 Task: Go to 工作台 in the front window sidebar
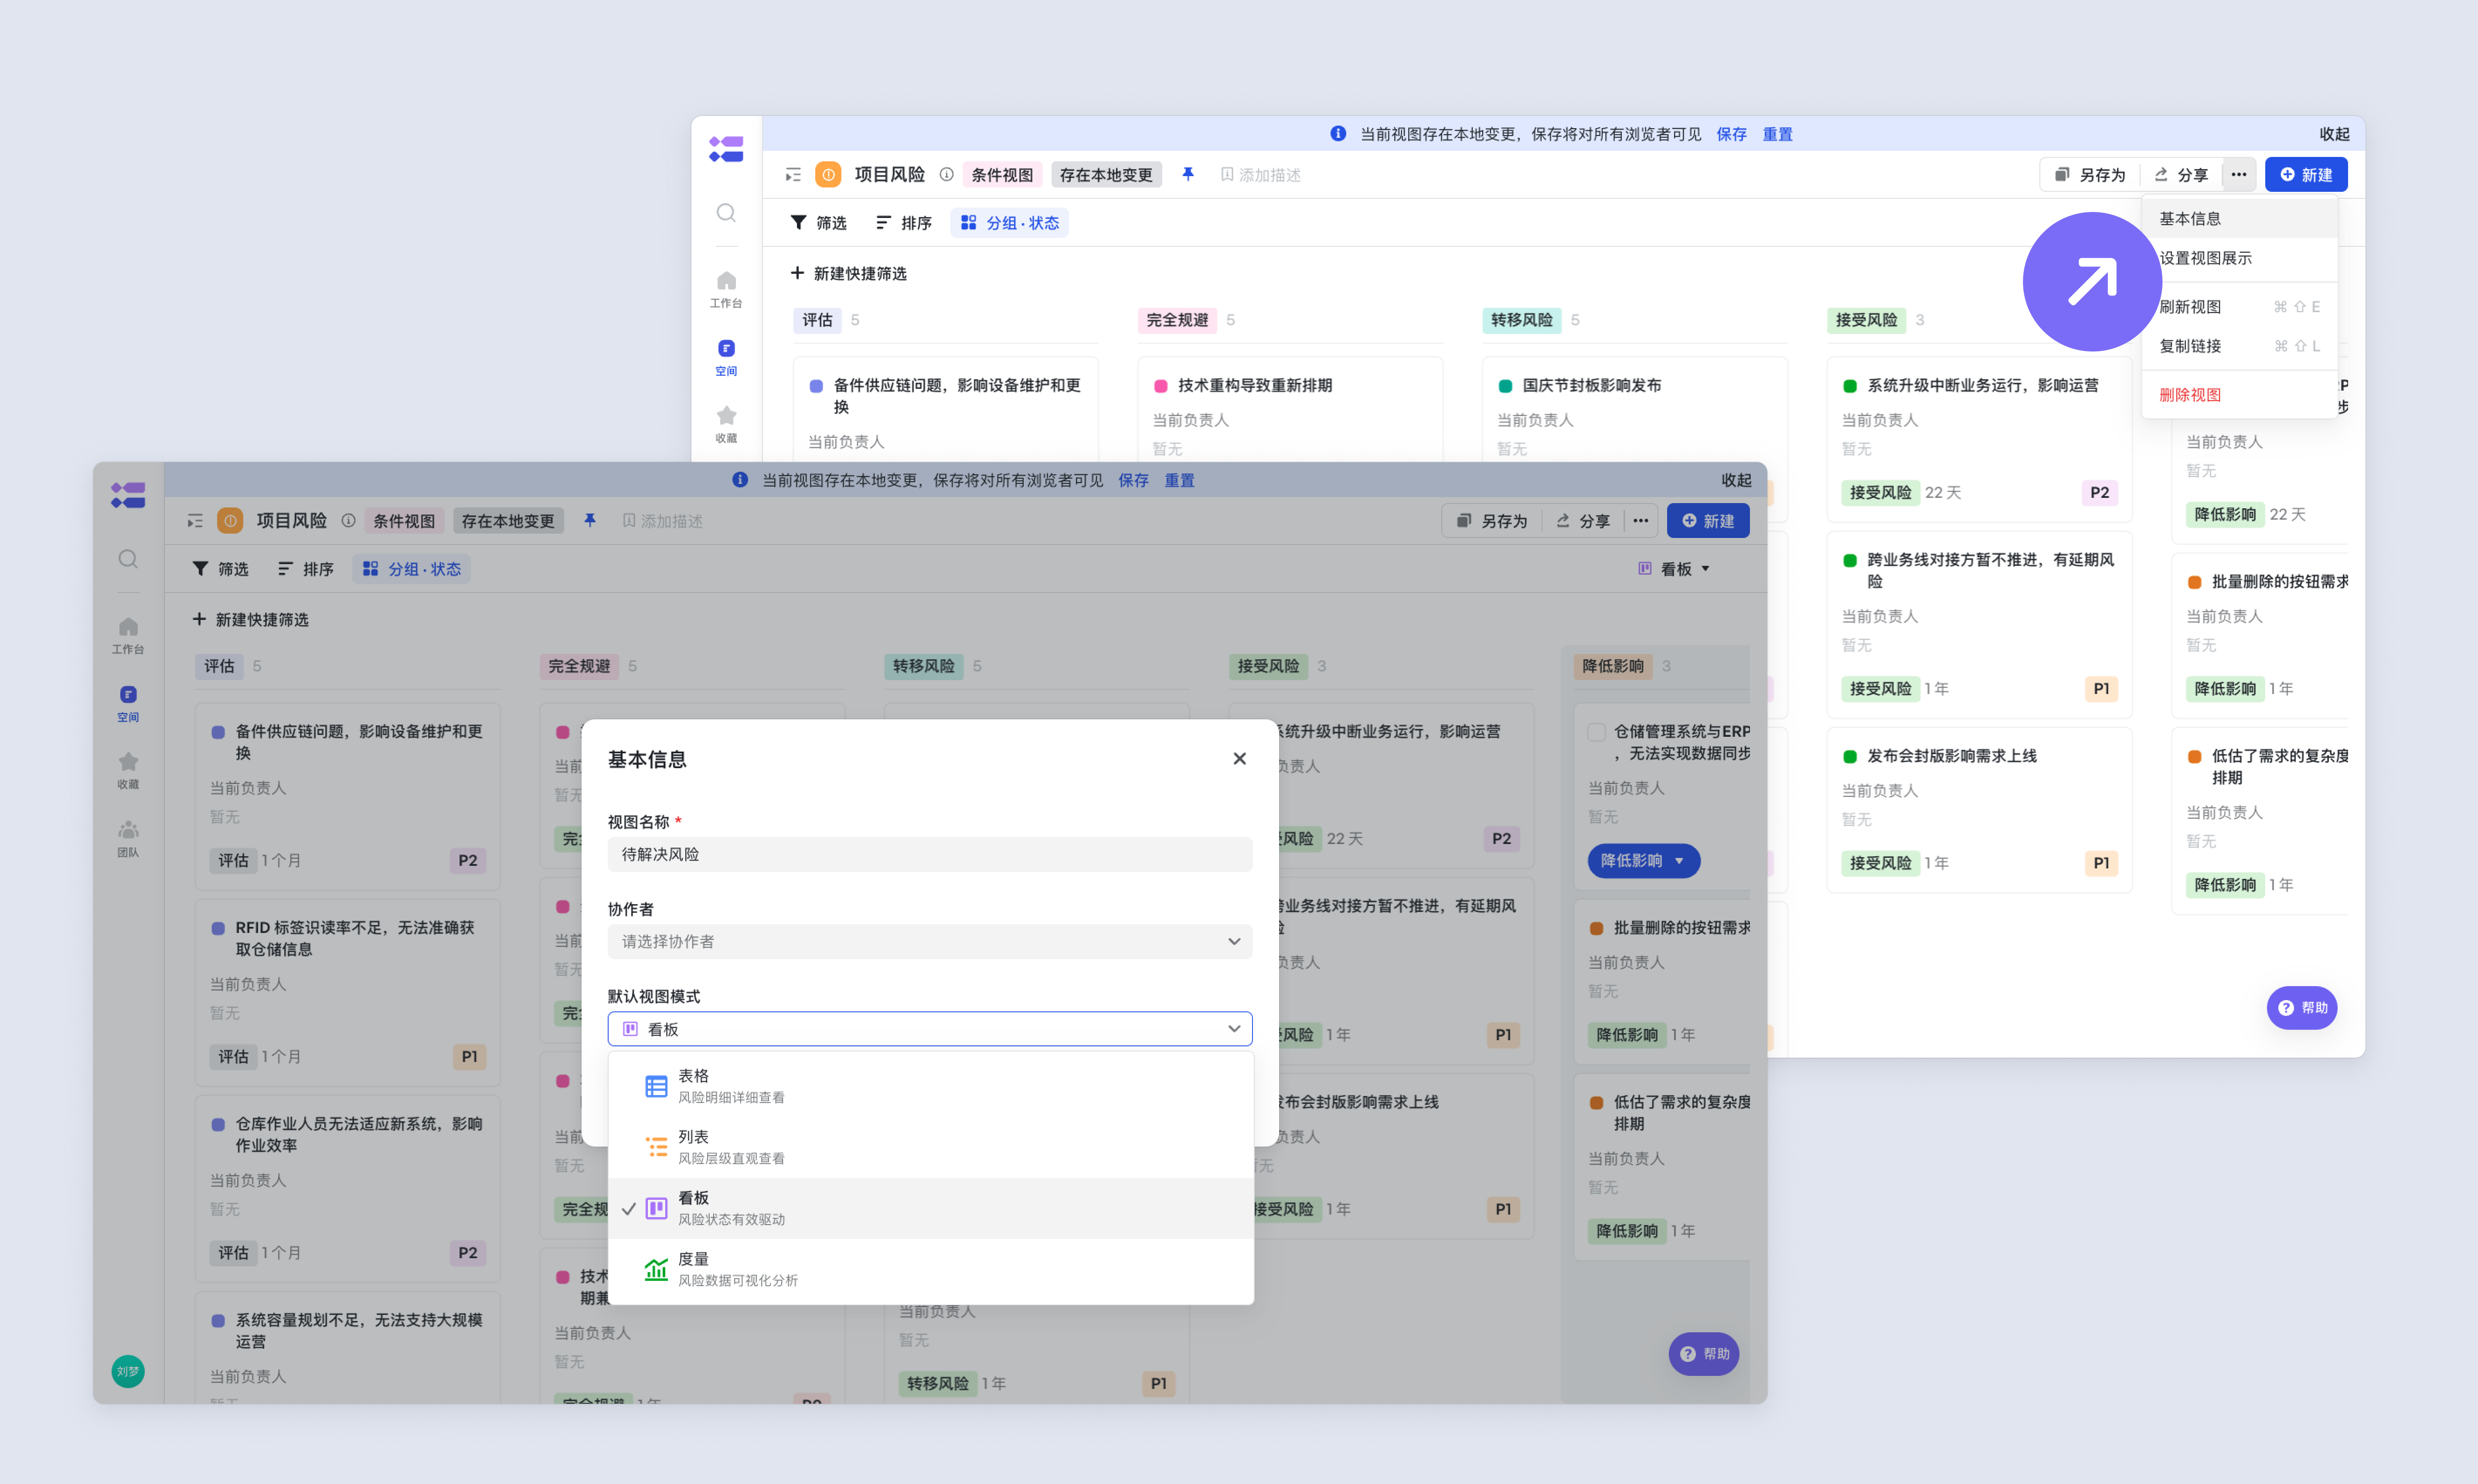point(128,635)
